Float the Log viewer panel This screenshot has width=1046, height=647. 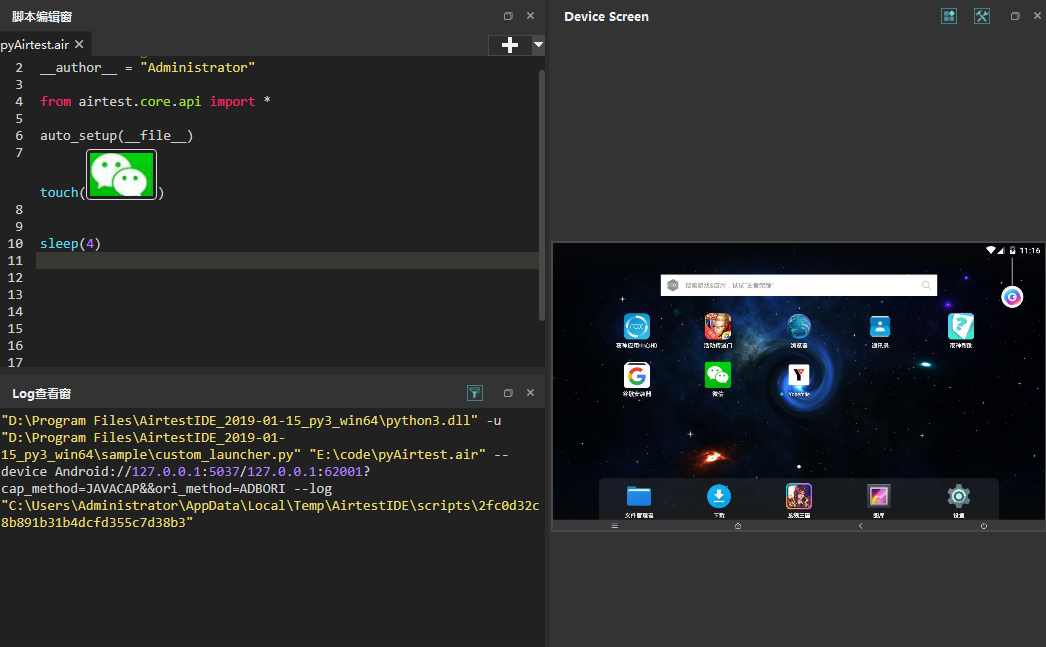point(508,393)
